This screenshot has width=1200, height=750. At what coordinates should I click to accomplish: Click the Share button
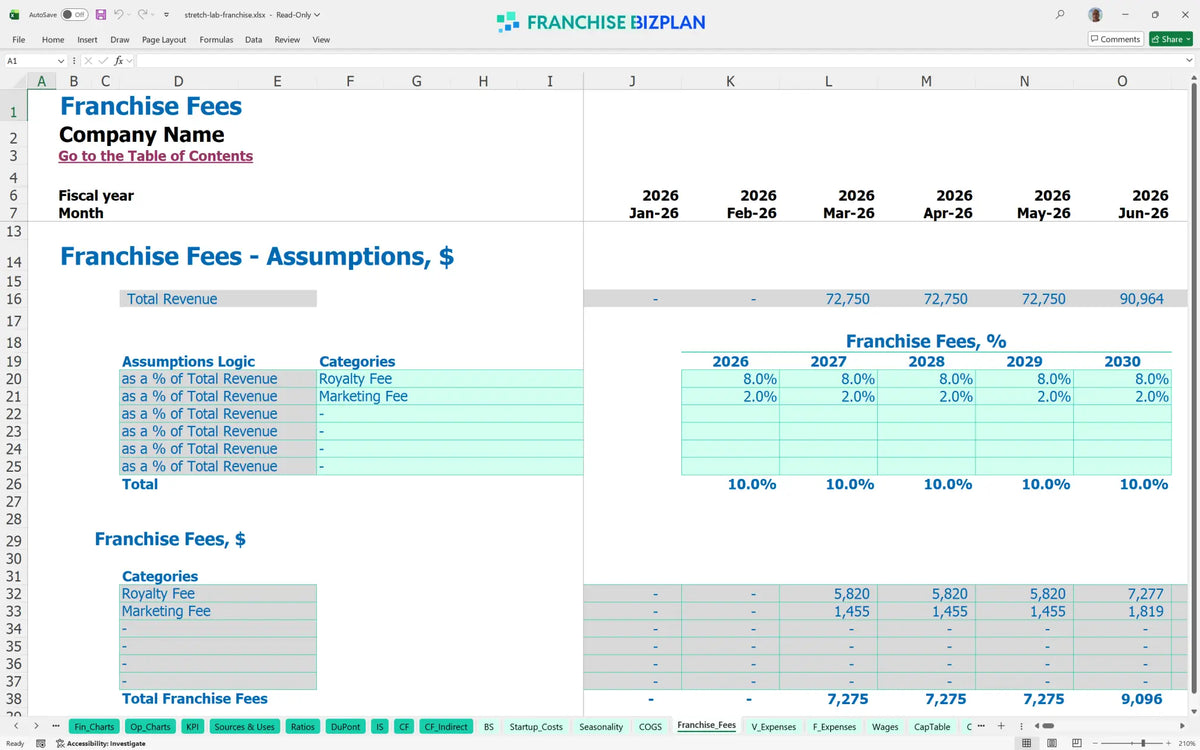coord(1170,39)
